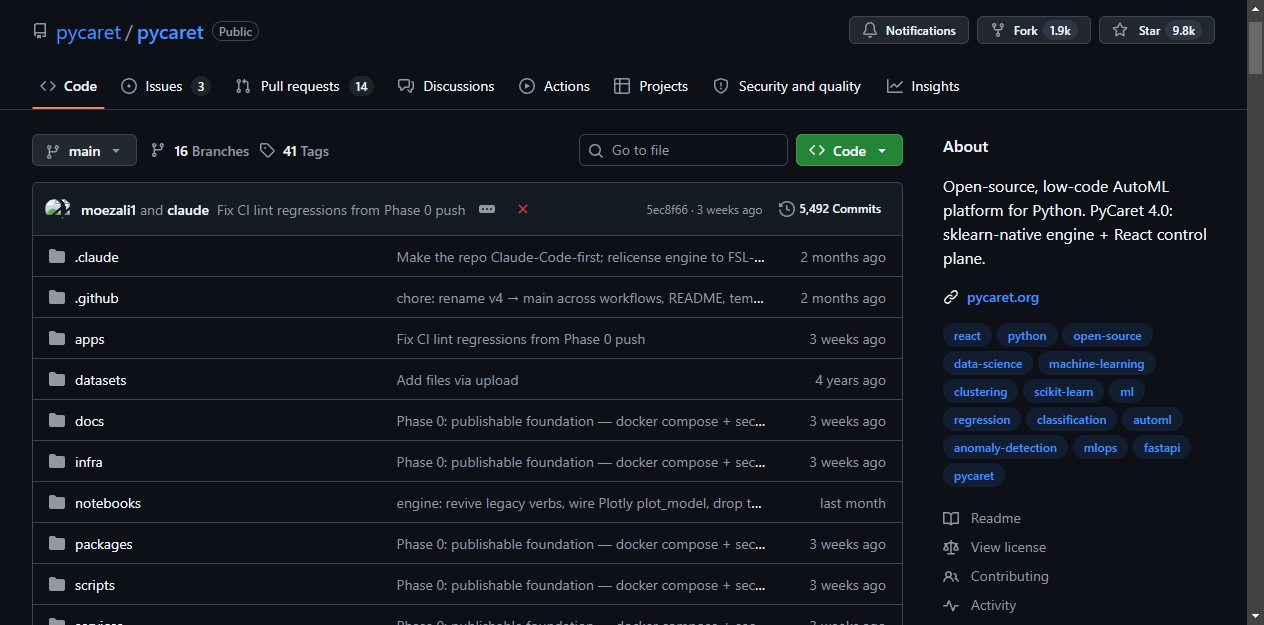Open the notebooks folder

108,503
